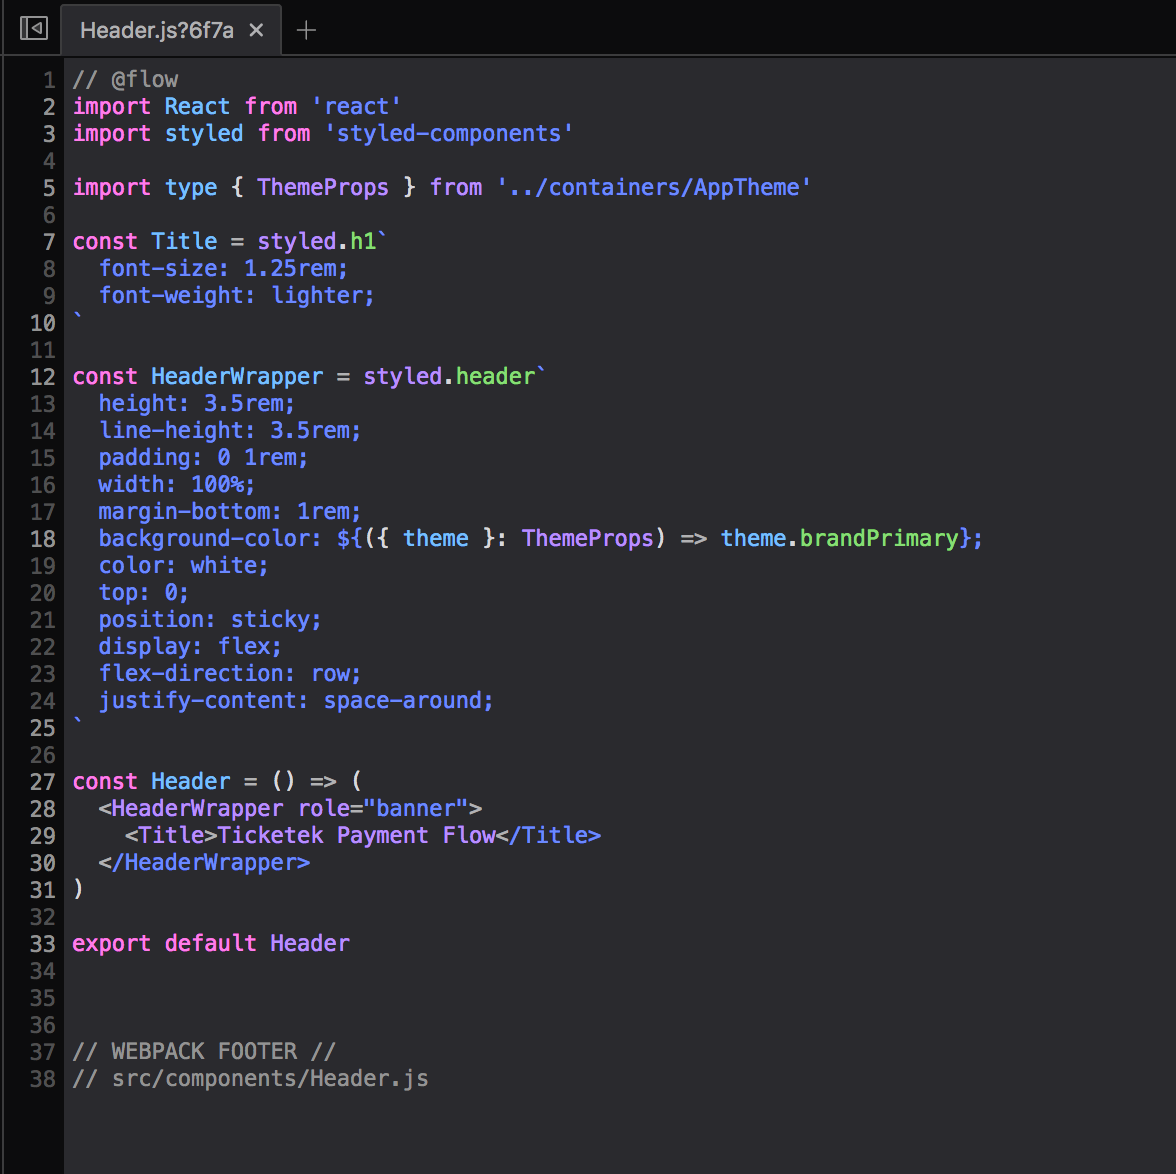Image resolution: width=1176 pixels, height=1174 pixels.
Task: Click 'export default Header' on line 33
Action: coord(210,943)
